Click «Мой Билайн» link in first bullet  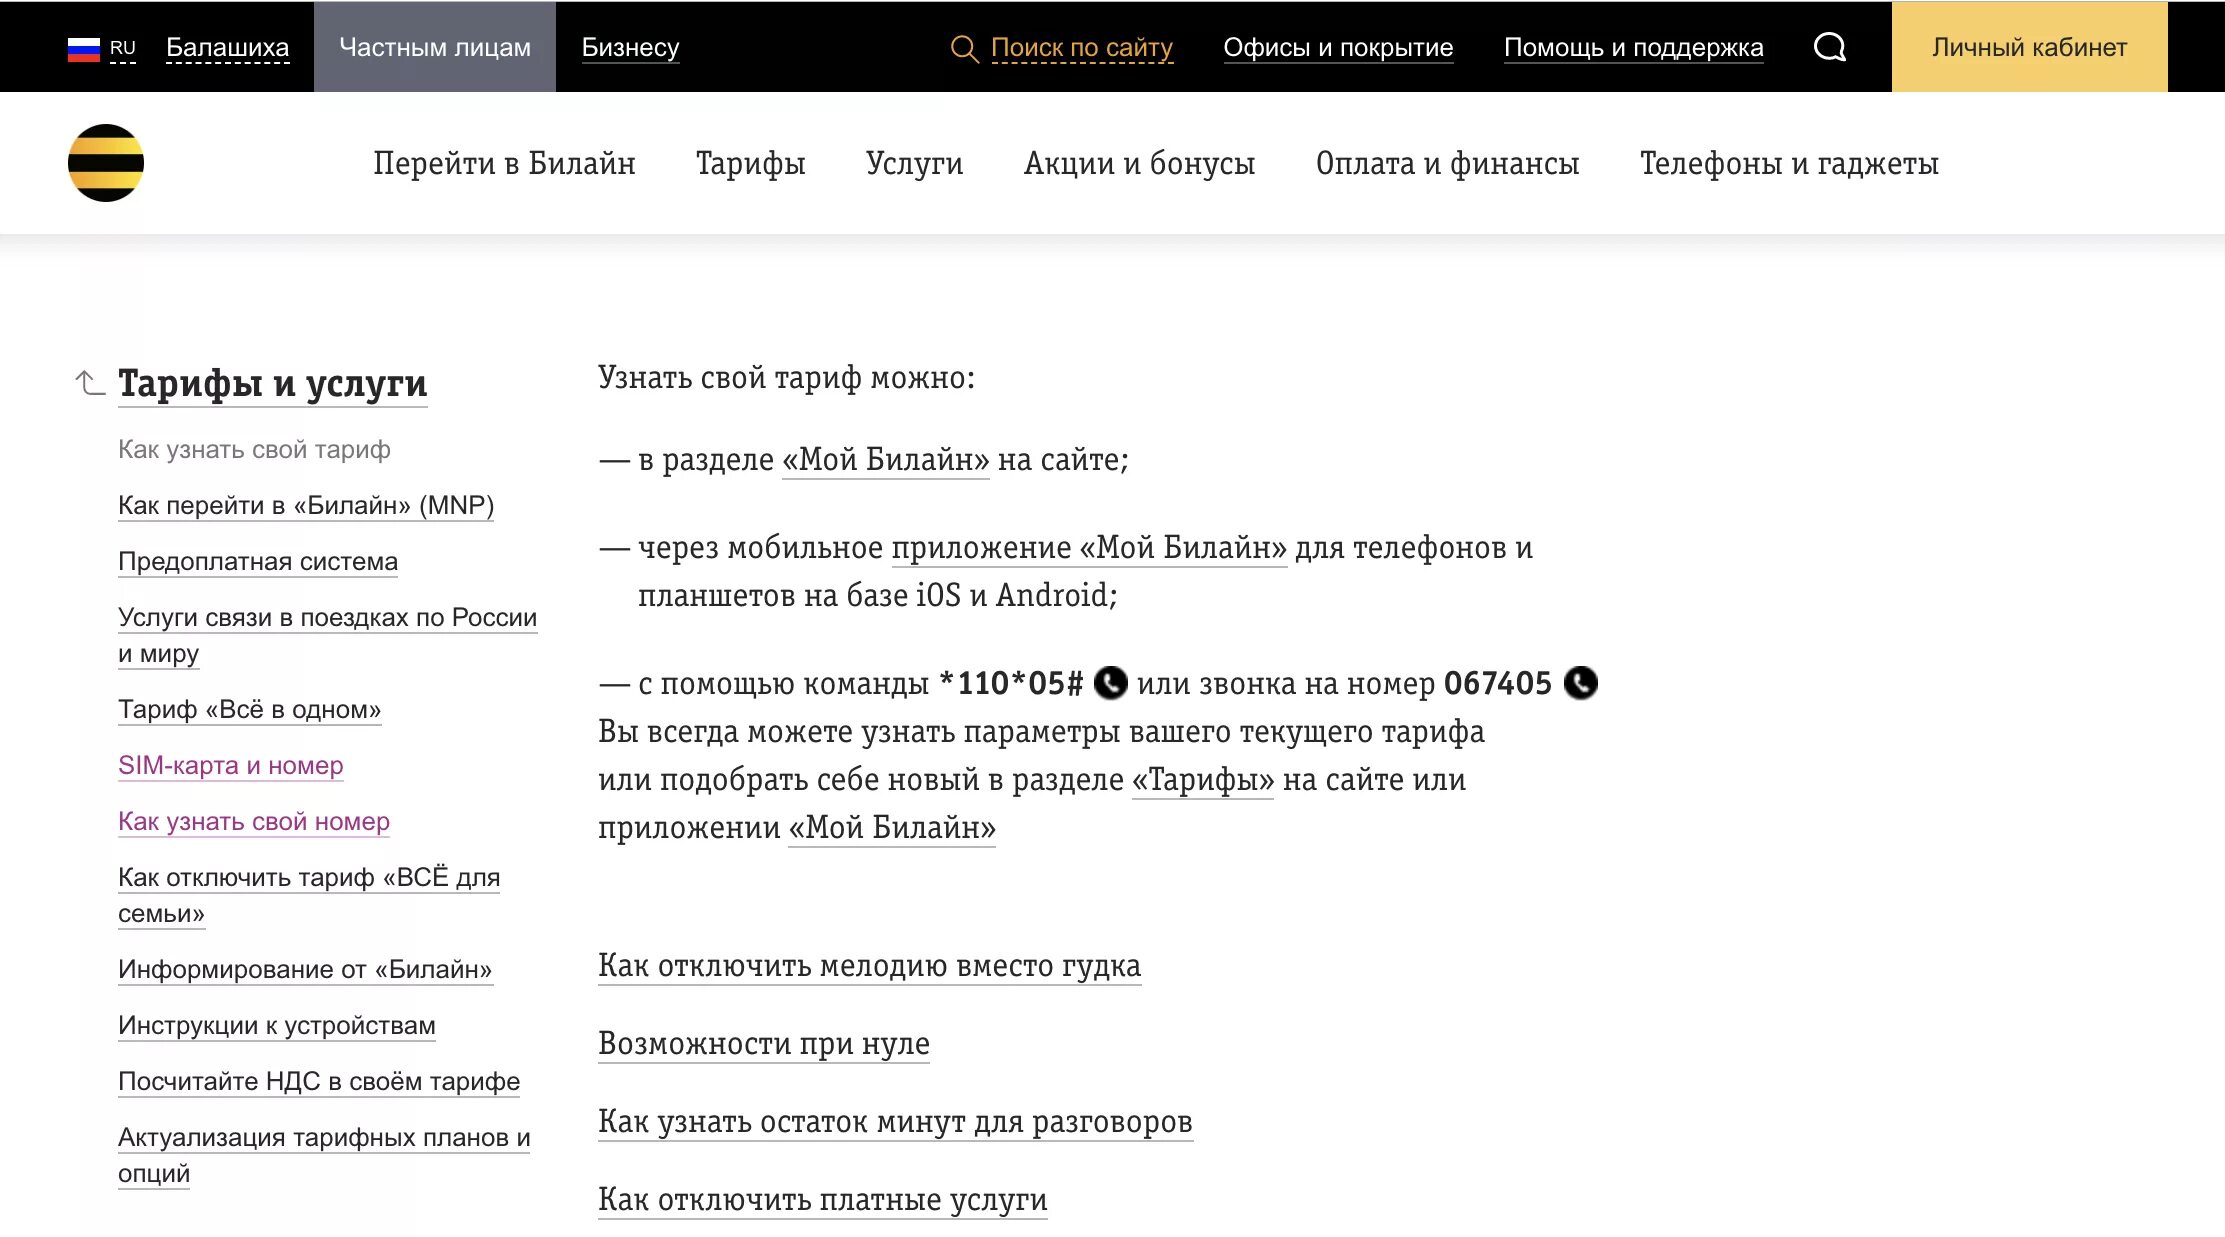coord(885,460)
